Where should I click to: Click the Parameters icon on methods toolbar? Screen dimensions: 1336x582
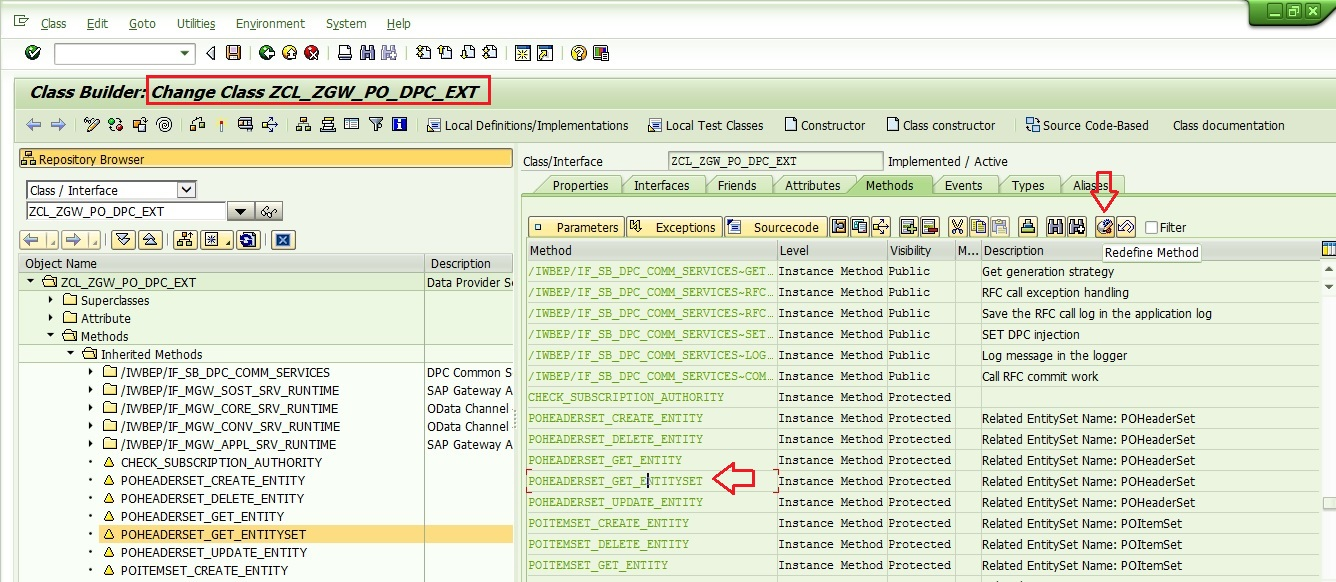(577, 226)
